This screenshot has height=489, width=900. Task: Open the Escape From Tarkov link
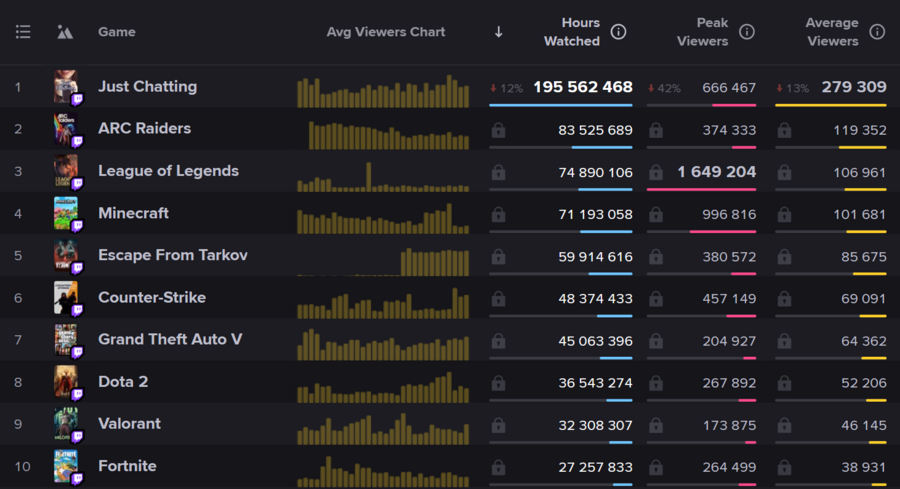(172, 255)
